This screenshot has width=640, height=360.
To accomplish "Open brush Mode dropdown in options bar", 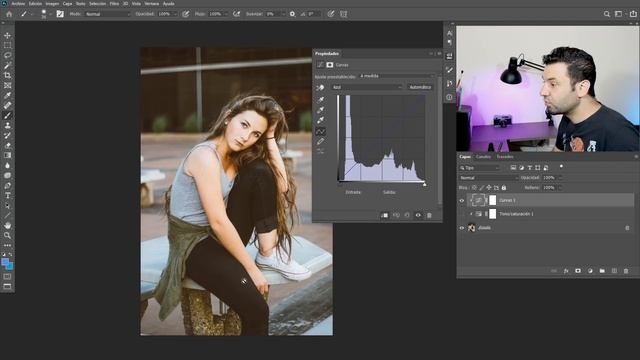I will 108,14.
